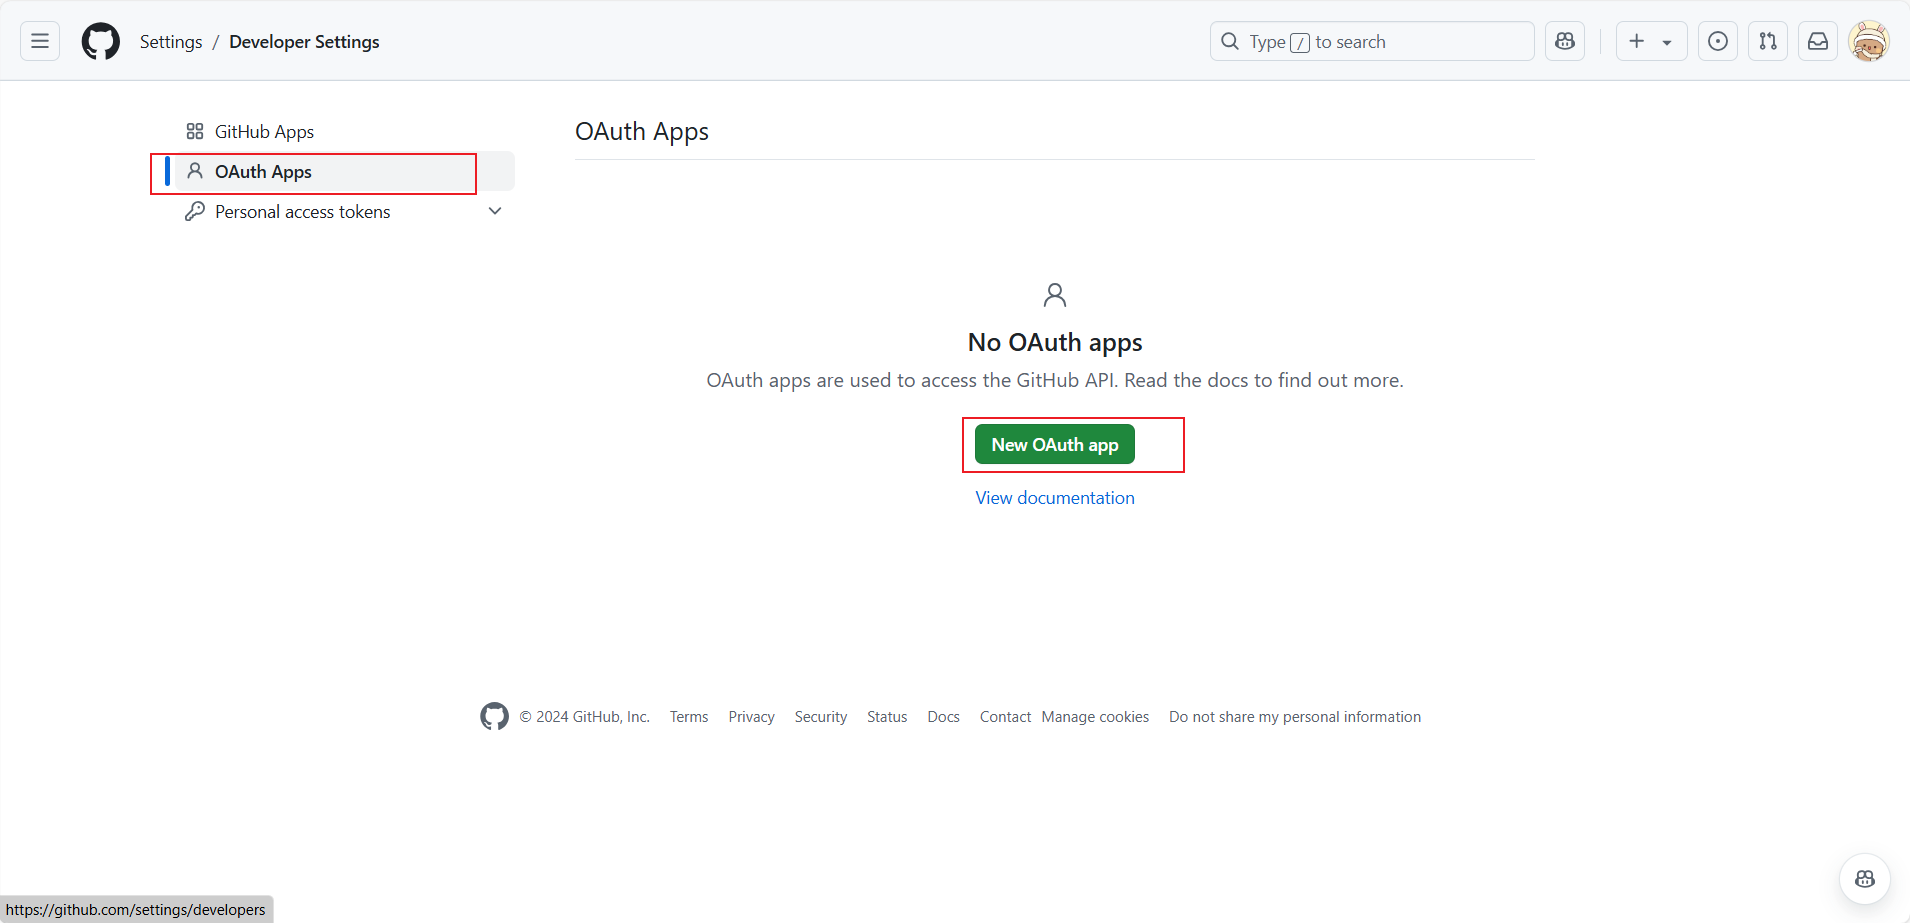
Task: Open the Terms footer link
Action: coord(689,717)
